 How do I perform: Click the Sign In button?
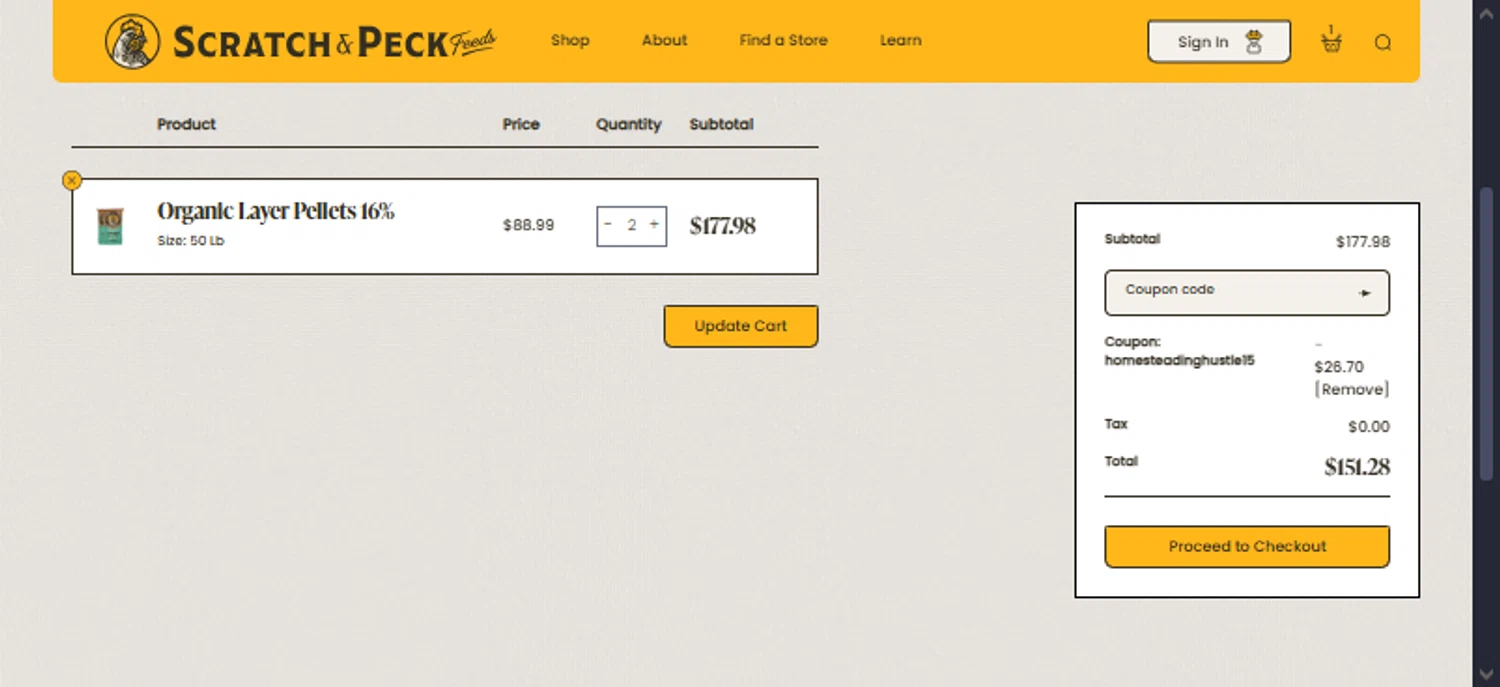1219,41
